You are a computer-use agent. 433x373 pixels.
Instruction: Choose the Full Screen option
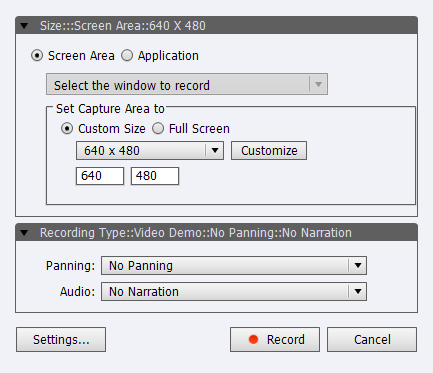pos(158,128)
